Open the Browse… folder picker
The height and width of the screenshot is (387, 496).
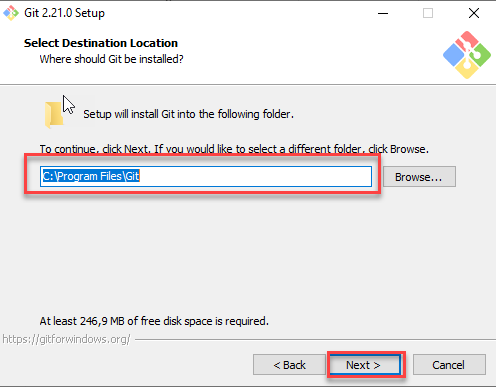419,177
